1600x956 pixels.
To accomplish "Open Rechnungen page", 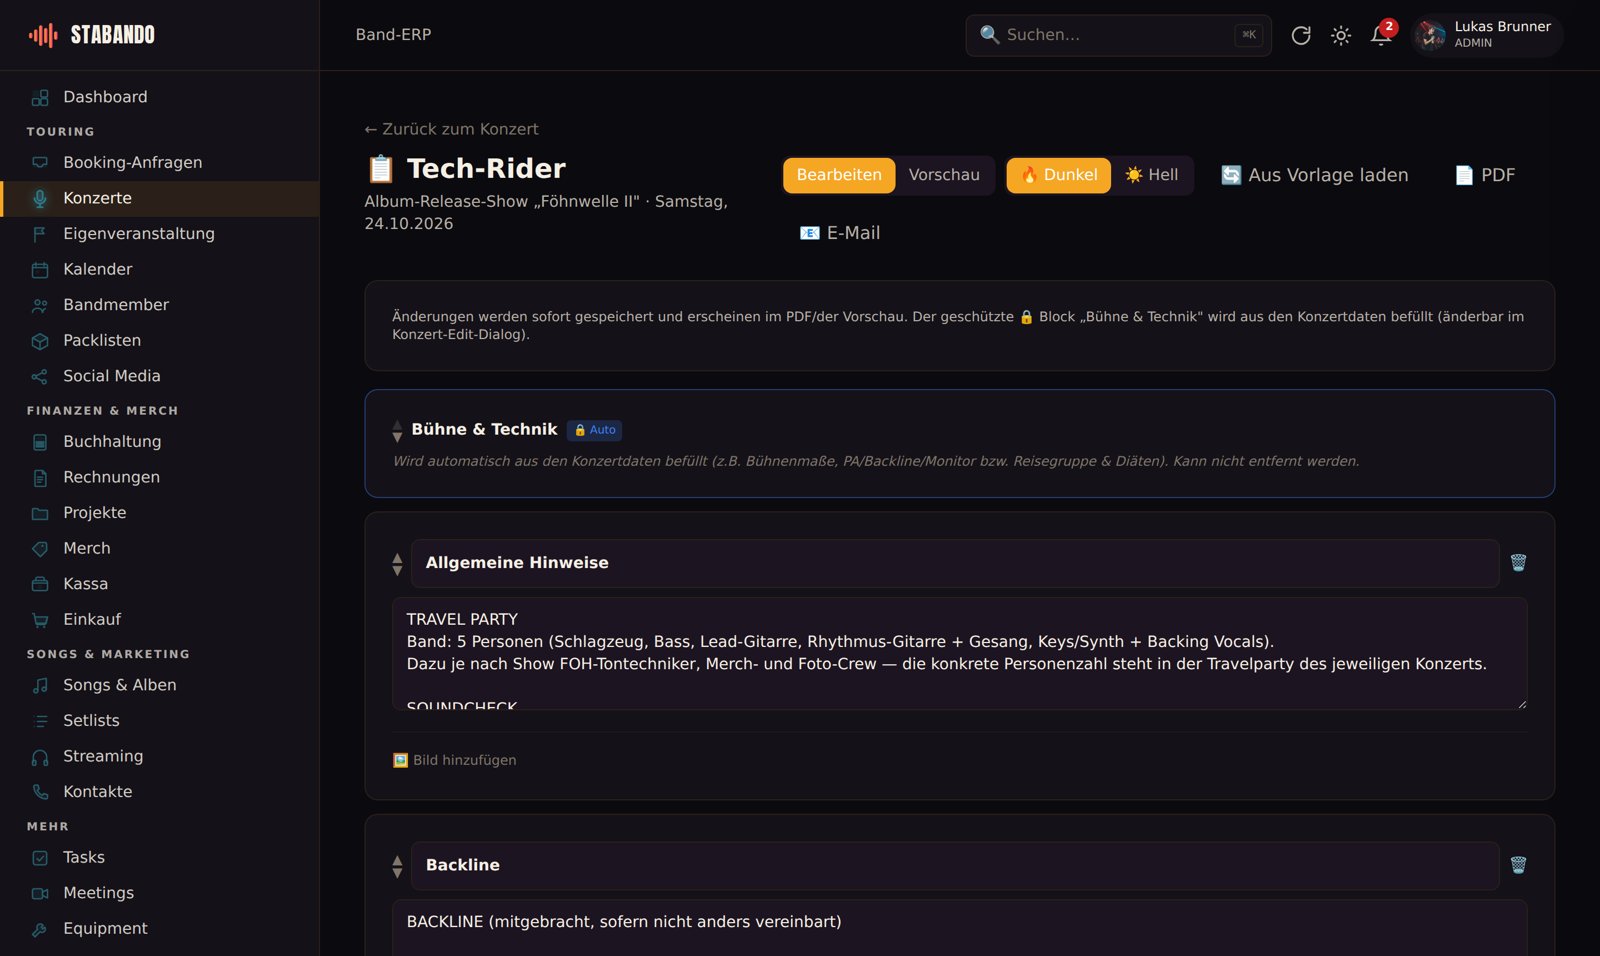I will click(x=160, y=477).
